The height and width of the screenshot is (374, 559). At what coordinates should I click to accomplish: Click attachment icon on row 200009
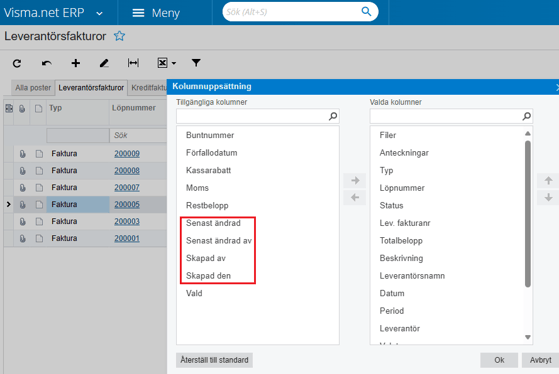tap(22, 154)
